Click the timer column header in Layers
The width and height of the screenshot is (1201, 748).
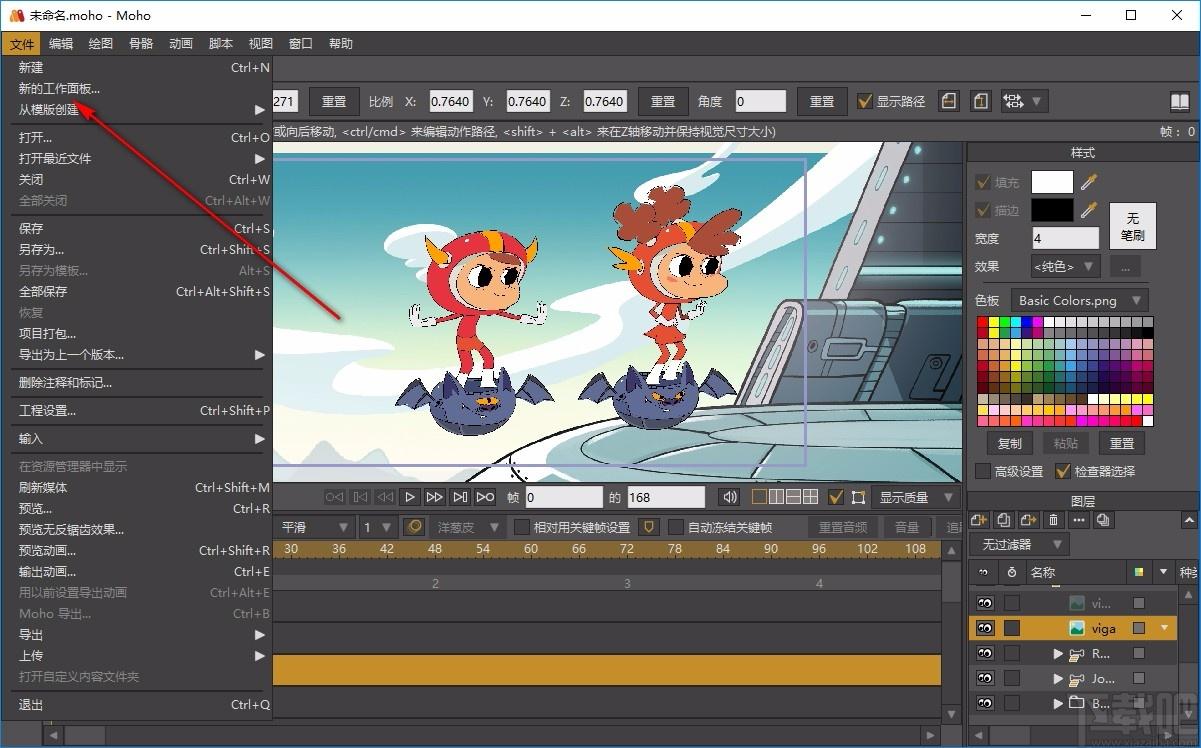1013,572
